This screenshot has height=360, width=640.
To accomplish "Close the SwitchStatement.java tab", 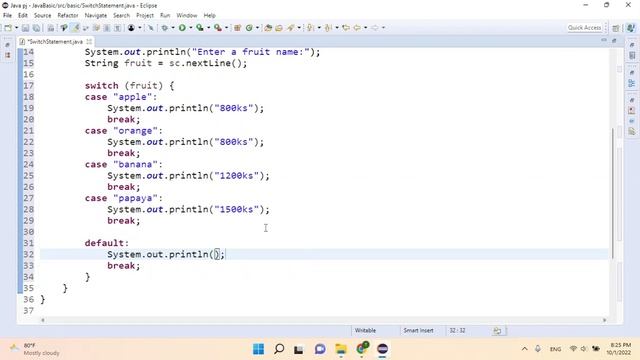I will click(x=89, y=42).
